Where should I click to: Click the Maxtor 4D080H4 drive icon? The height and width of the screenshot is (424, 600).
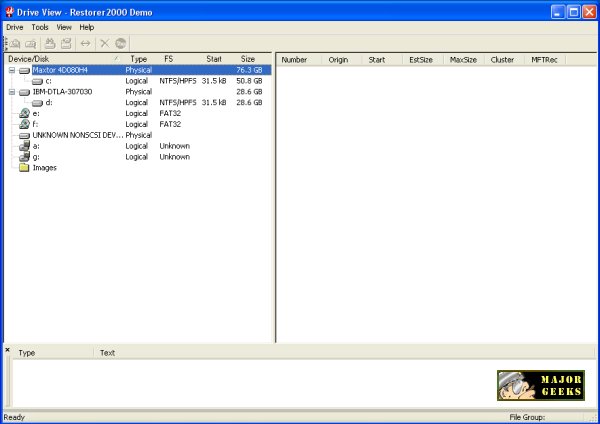point(24,71)
